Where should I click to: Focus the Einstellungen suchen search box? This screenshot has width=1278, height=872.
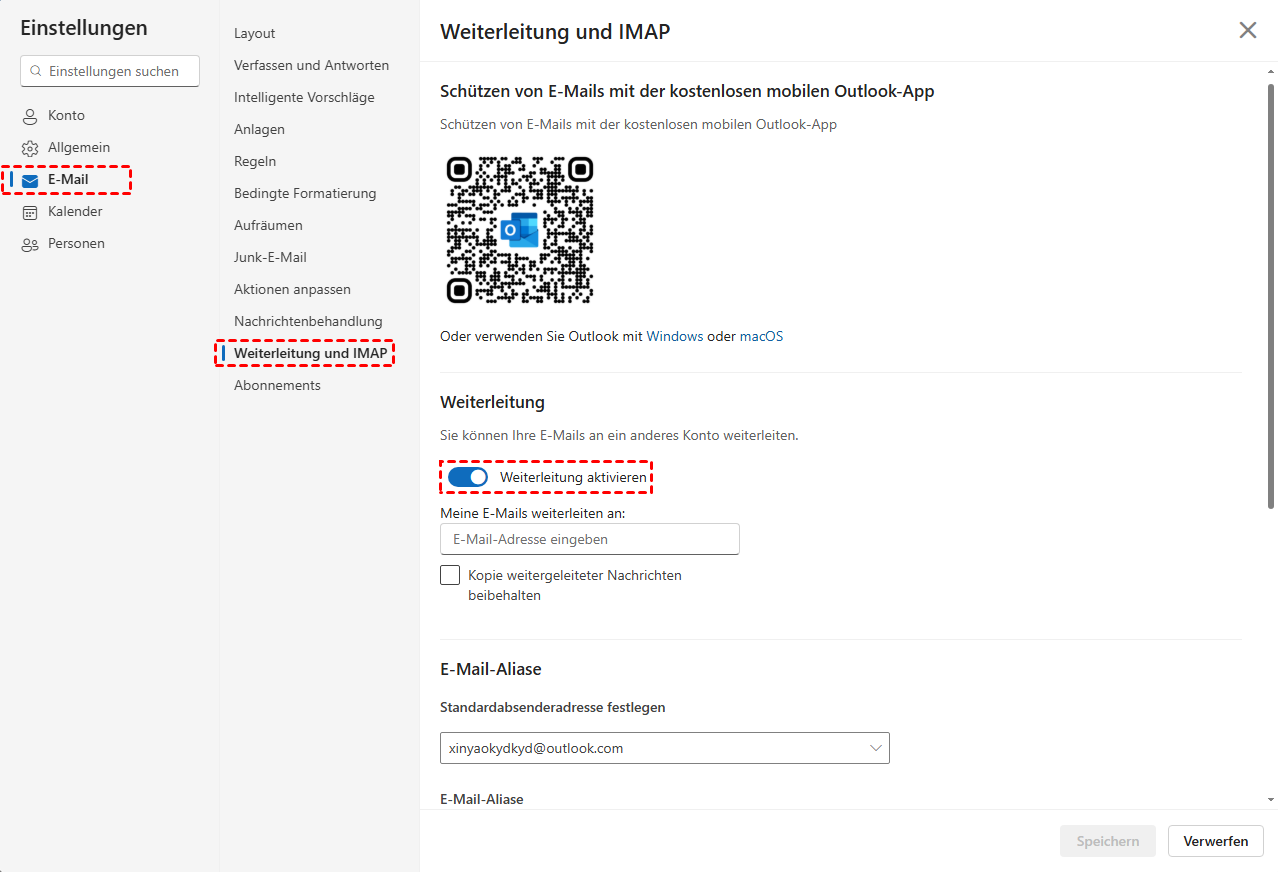click(110, 71)
